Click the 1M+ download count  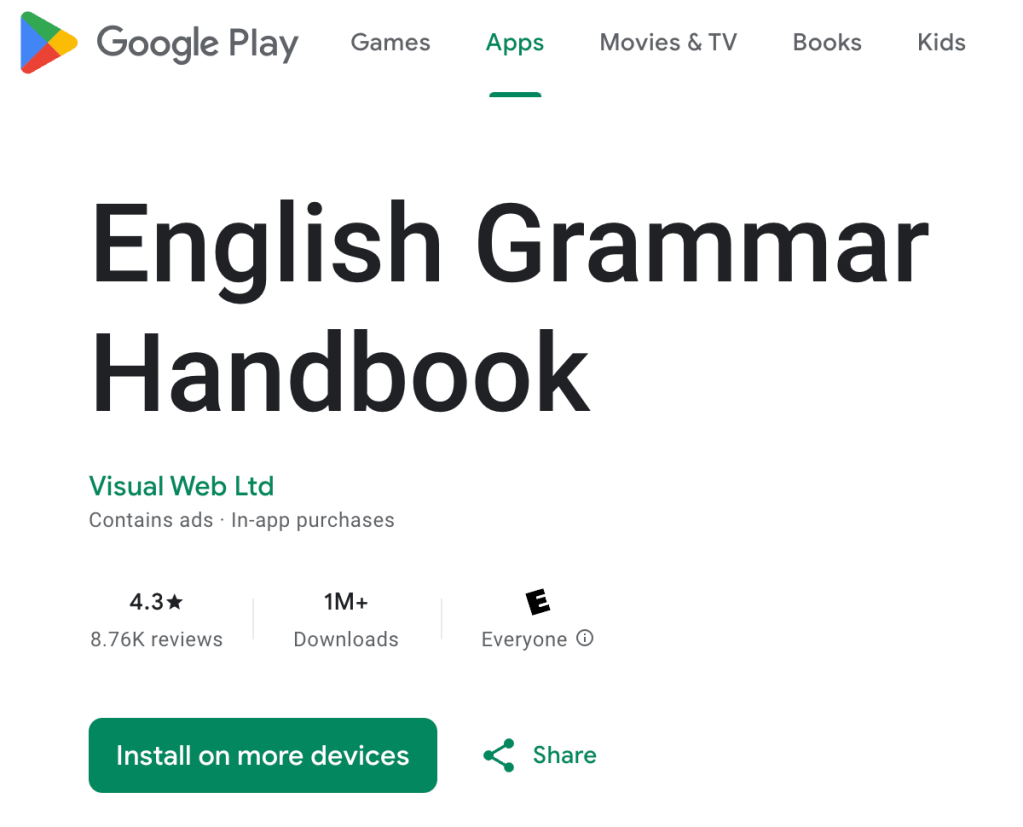click(346, 602)
